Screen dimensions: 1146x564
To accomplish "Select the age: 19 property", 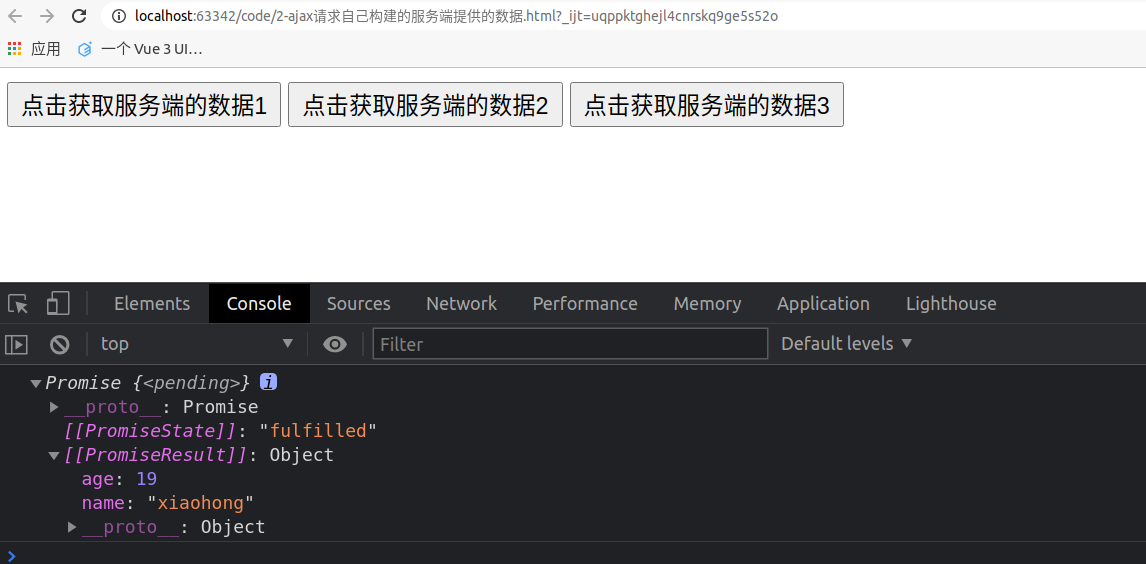I will (119, 479).
